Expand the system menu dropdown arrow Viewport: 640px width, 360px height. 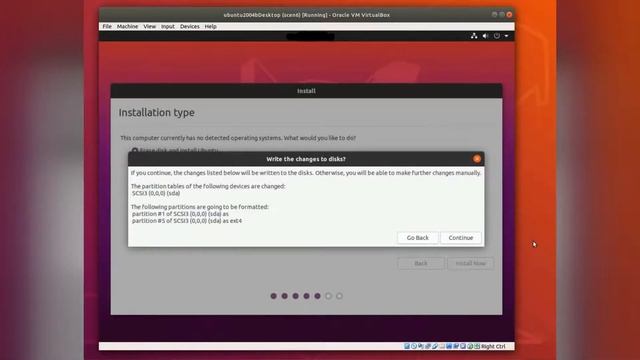click(x=507, y=36)
